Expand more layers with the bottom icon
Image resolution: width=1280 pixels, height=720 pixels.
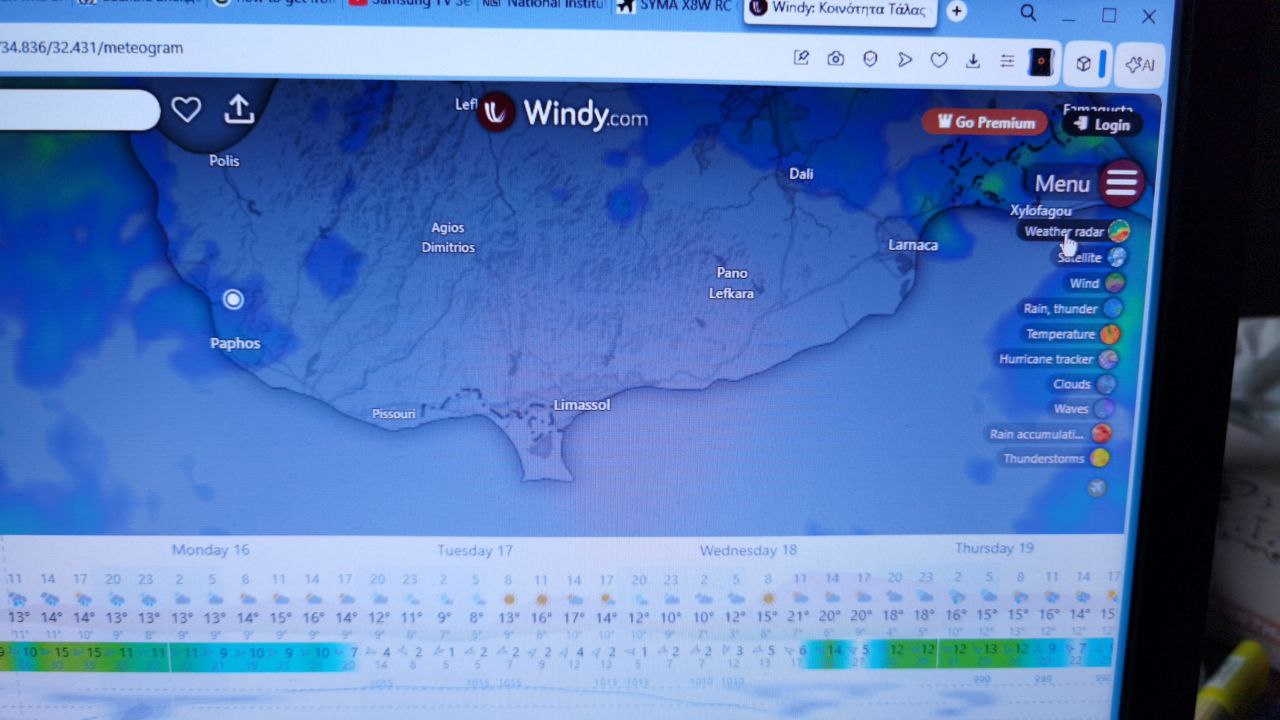pos(1097,488)
